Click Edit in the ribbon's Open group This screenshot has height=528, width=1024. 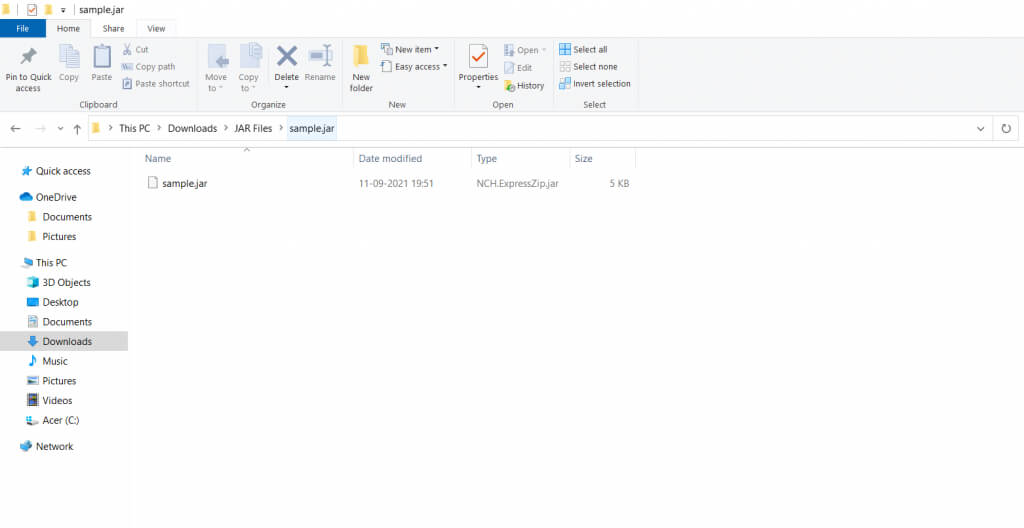pos(518,68)
